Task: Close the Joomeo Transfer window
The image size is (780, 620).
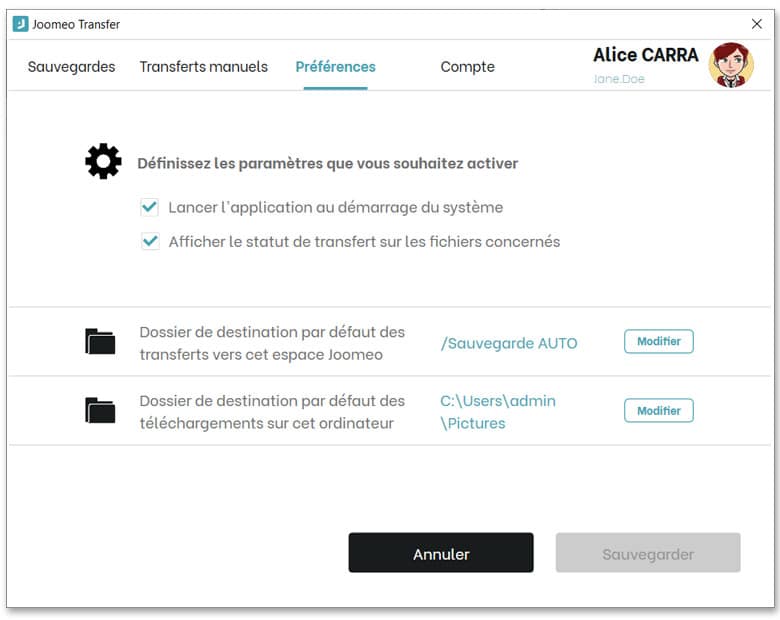Action: 756,24
